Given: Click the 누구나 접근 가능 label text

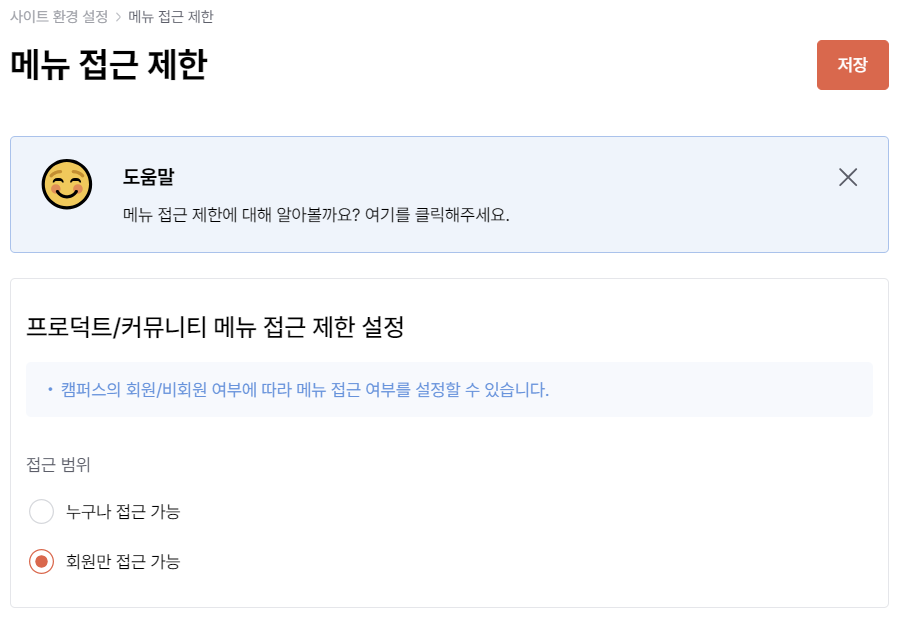Looking at the screenshot, I should tap(123, 511).
